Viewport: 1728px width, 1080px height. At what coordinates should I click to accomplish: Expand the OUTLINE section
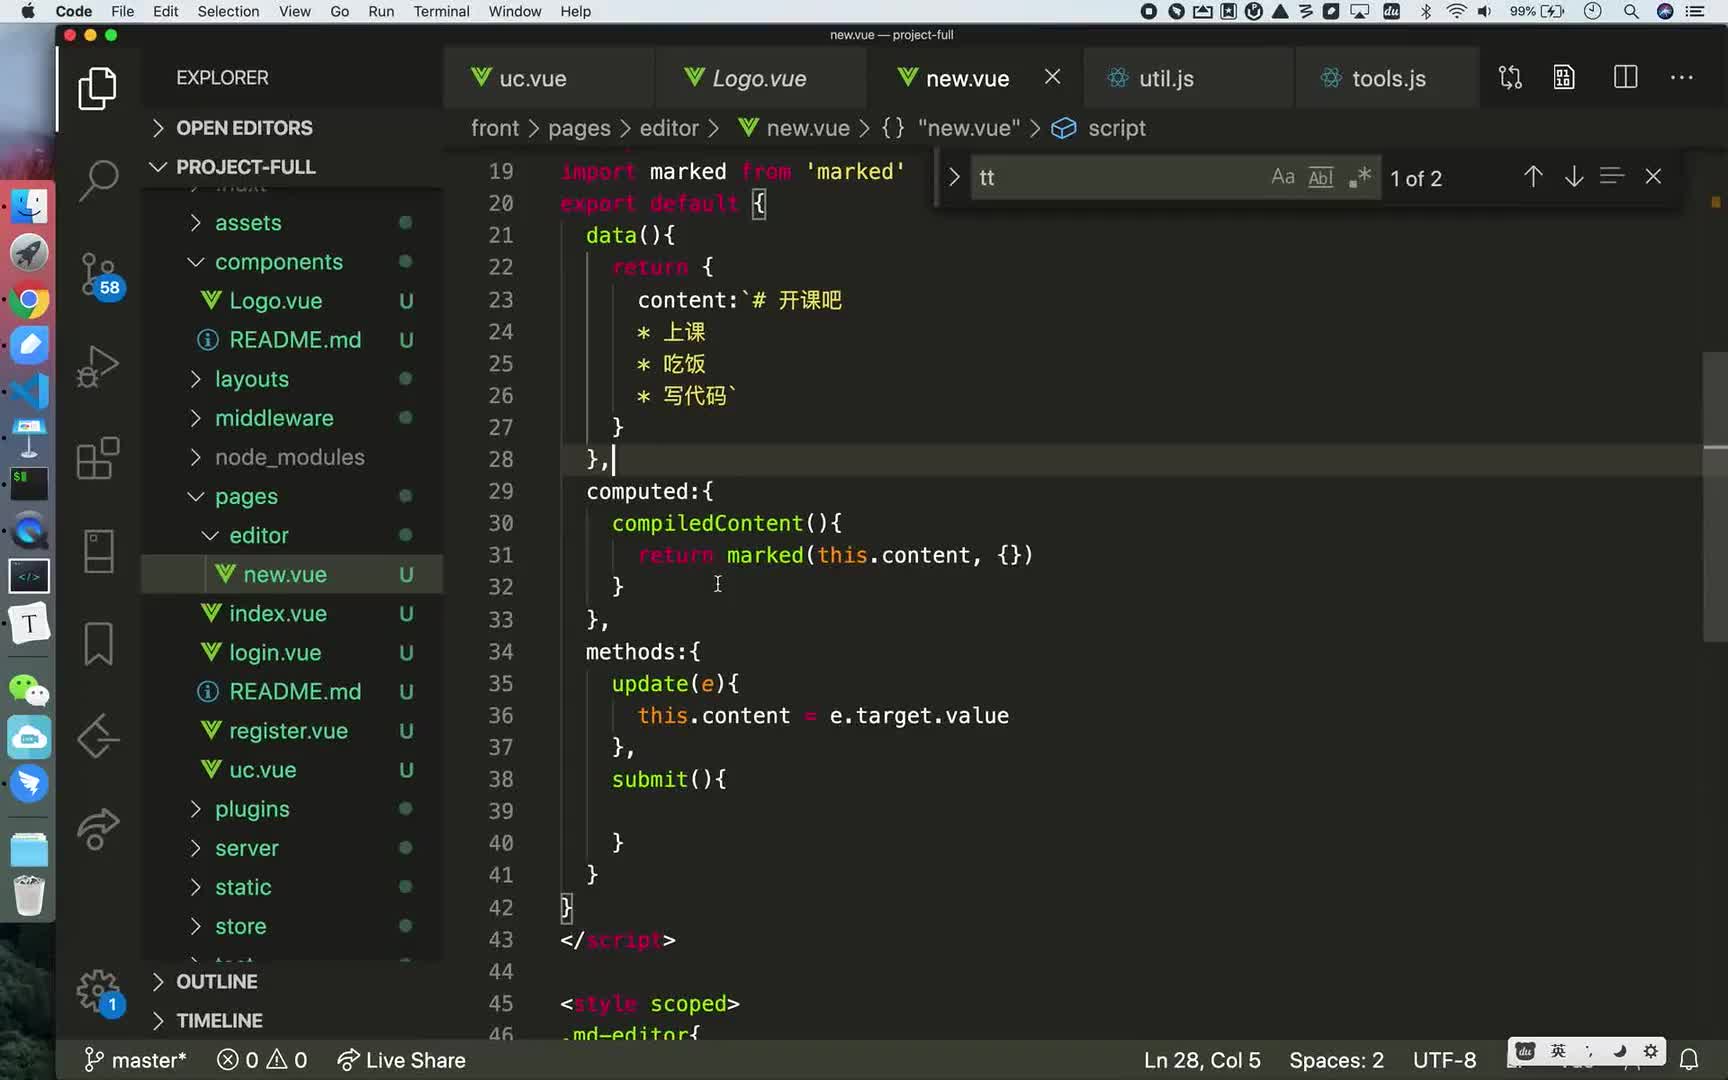216,982
